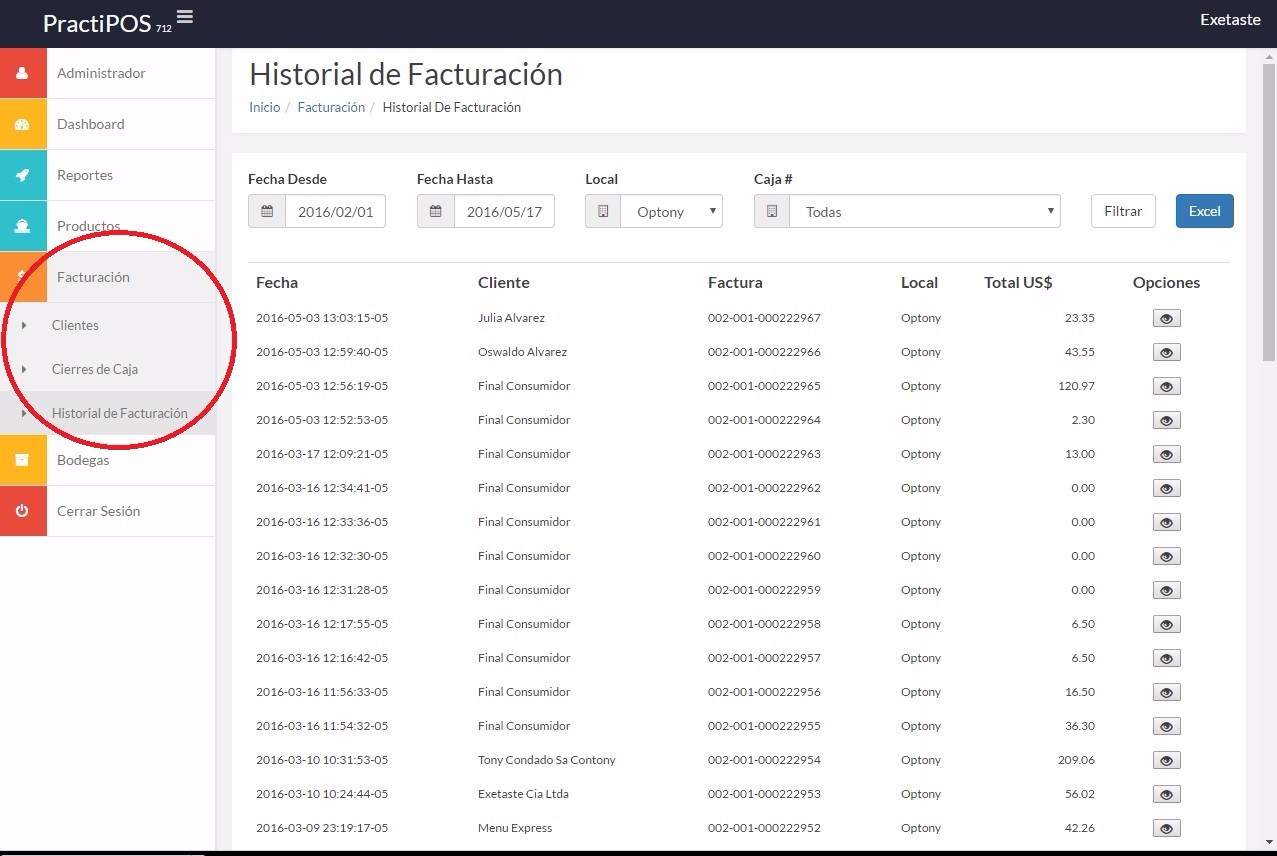Click the red Cerrar Sesión power icon
The width and height of the screenshot is (1277, 856).
coord(23,511)
